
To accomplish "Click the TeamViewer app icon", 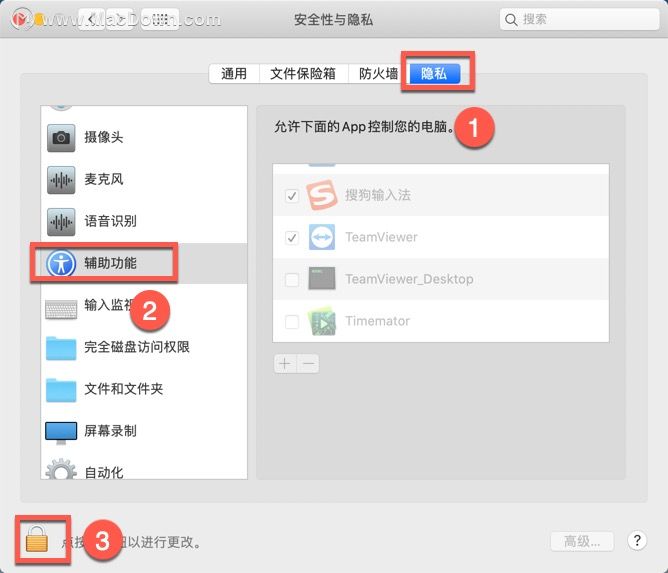I will [322, 237].
